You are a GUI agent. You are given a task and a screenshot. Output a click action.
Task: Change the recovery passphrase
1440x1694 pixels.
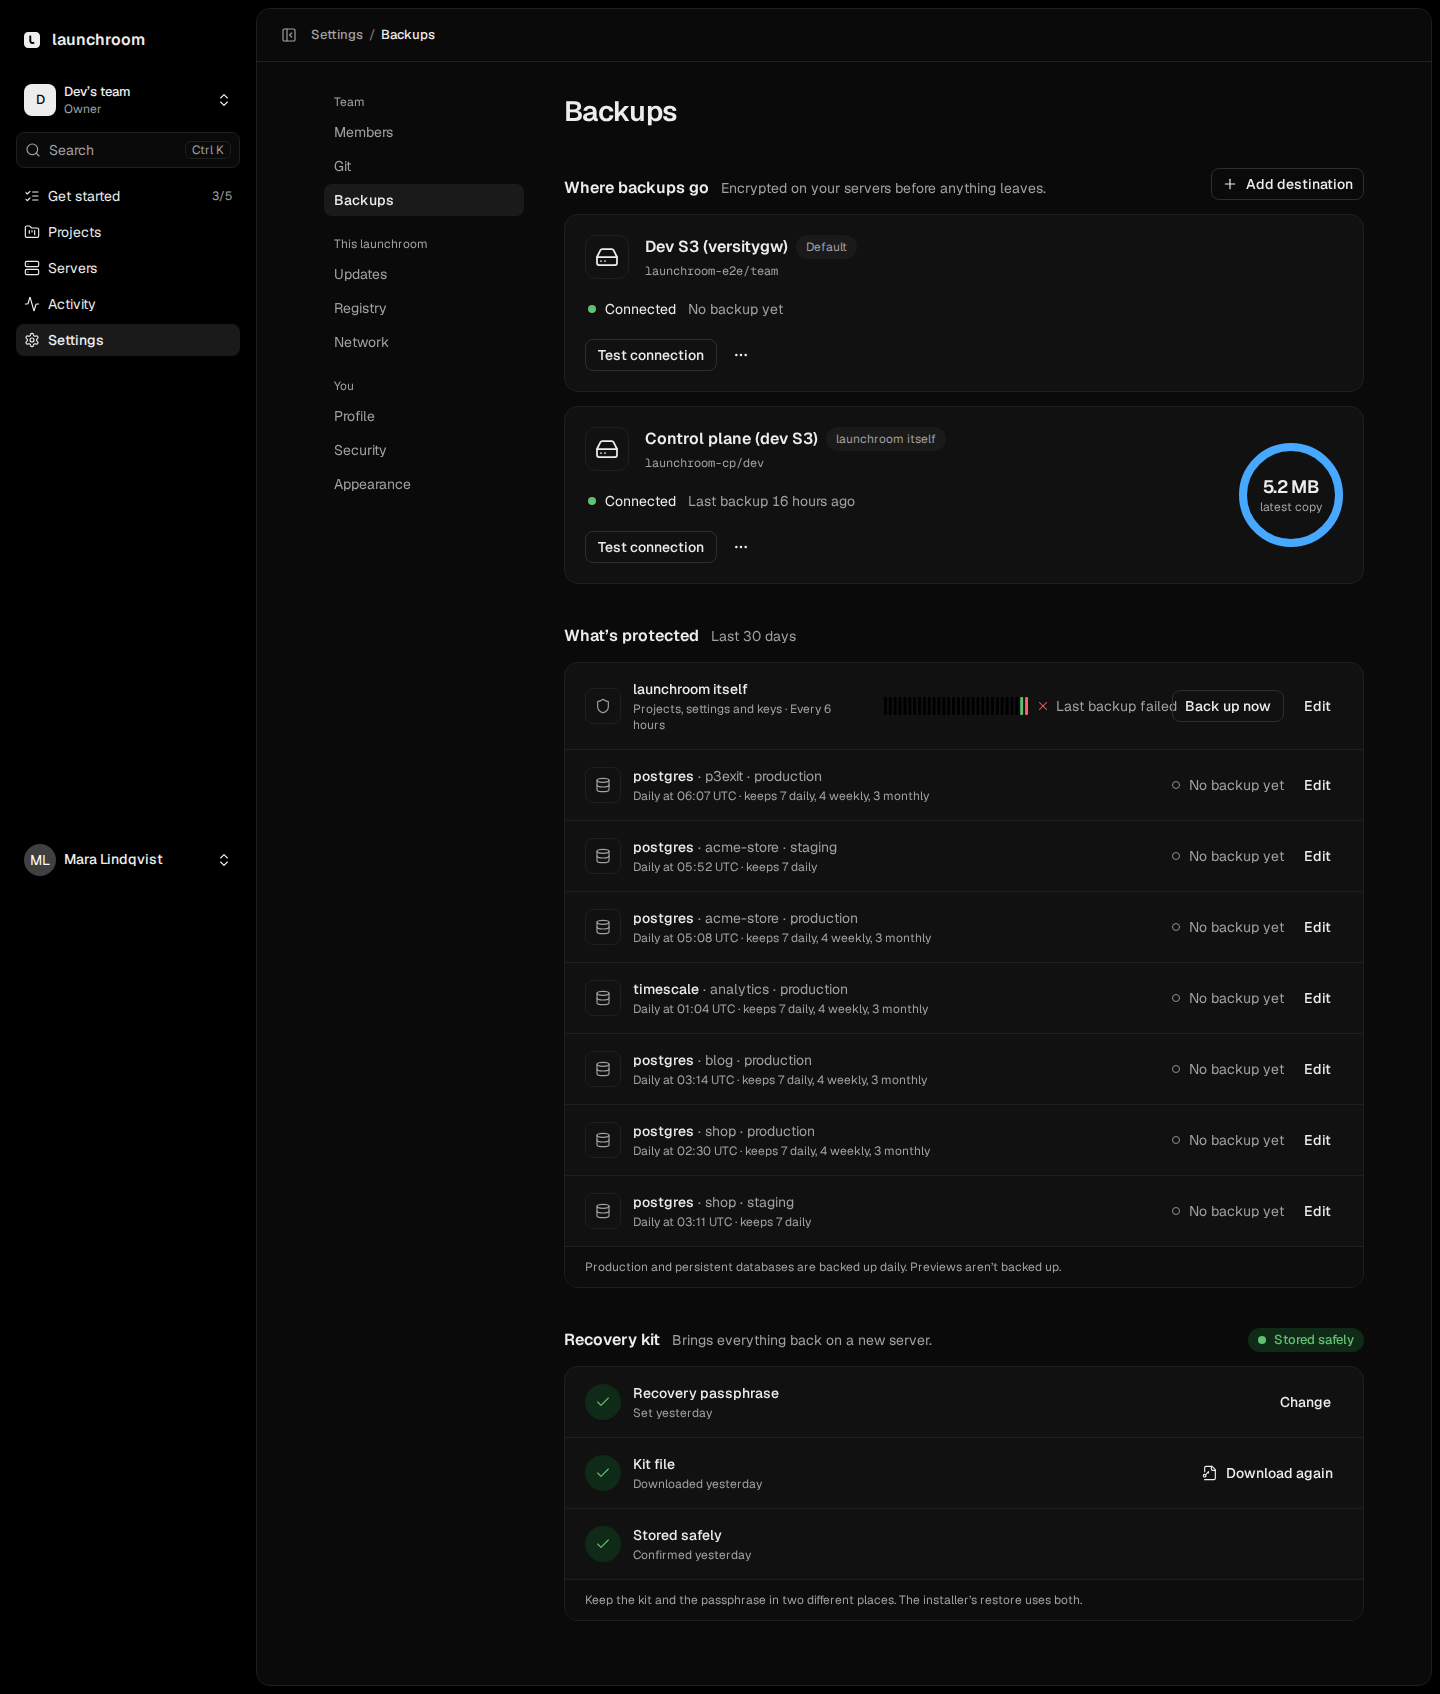[1305, 1402]
